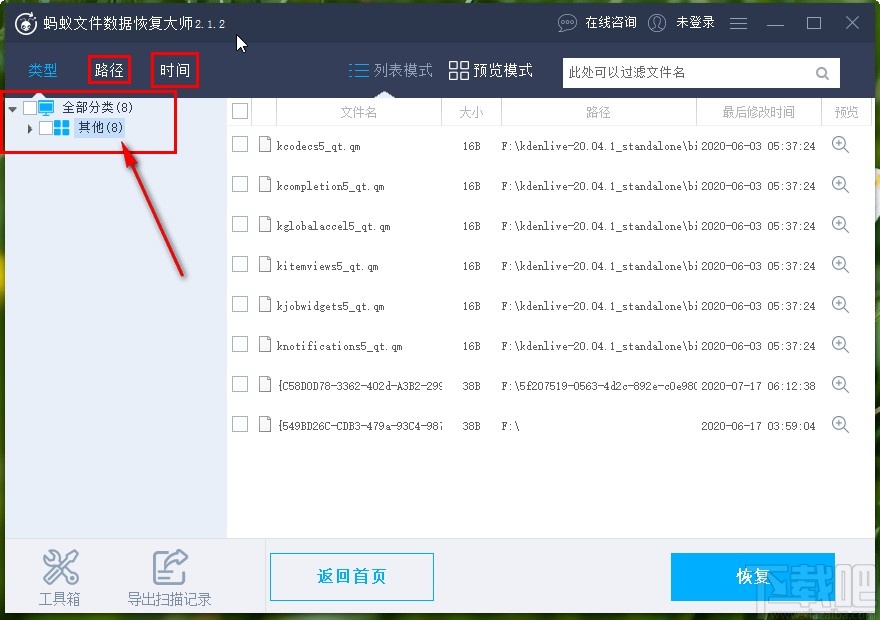Click the user avatar login icon
Viewport: 880px width, 620px height.
pos(657,23)
